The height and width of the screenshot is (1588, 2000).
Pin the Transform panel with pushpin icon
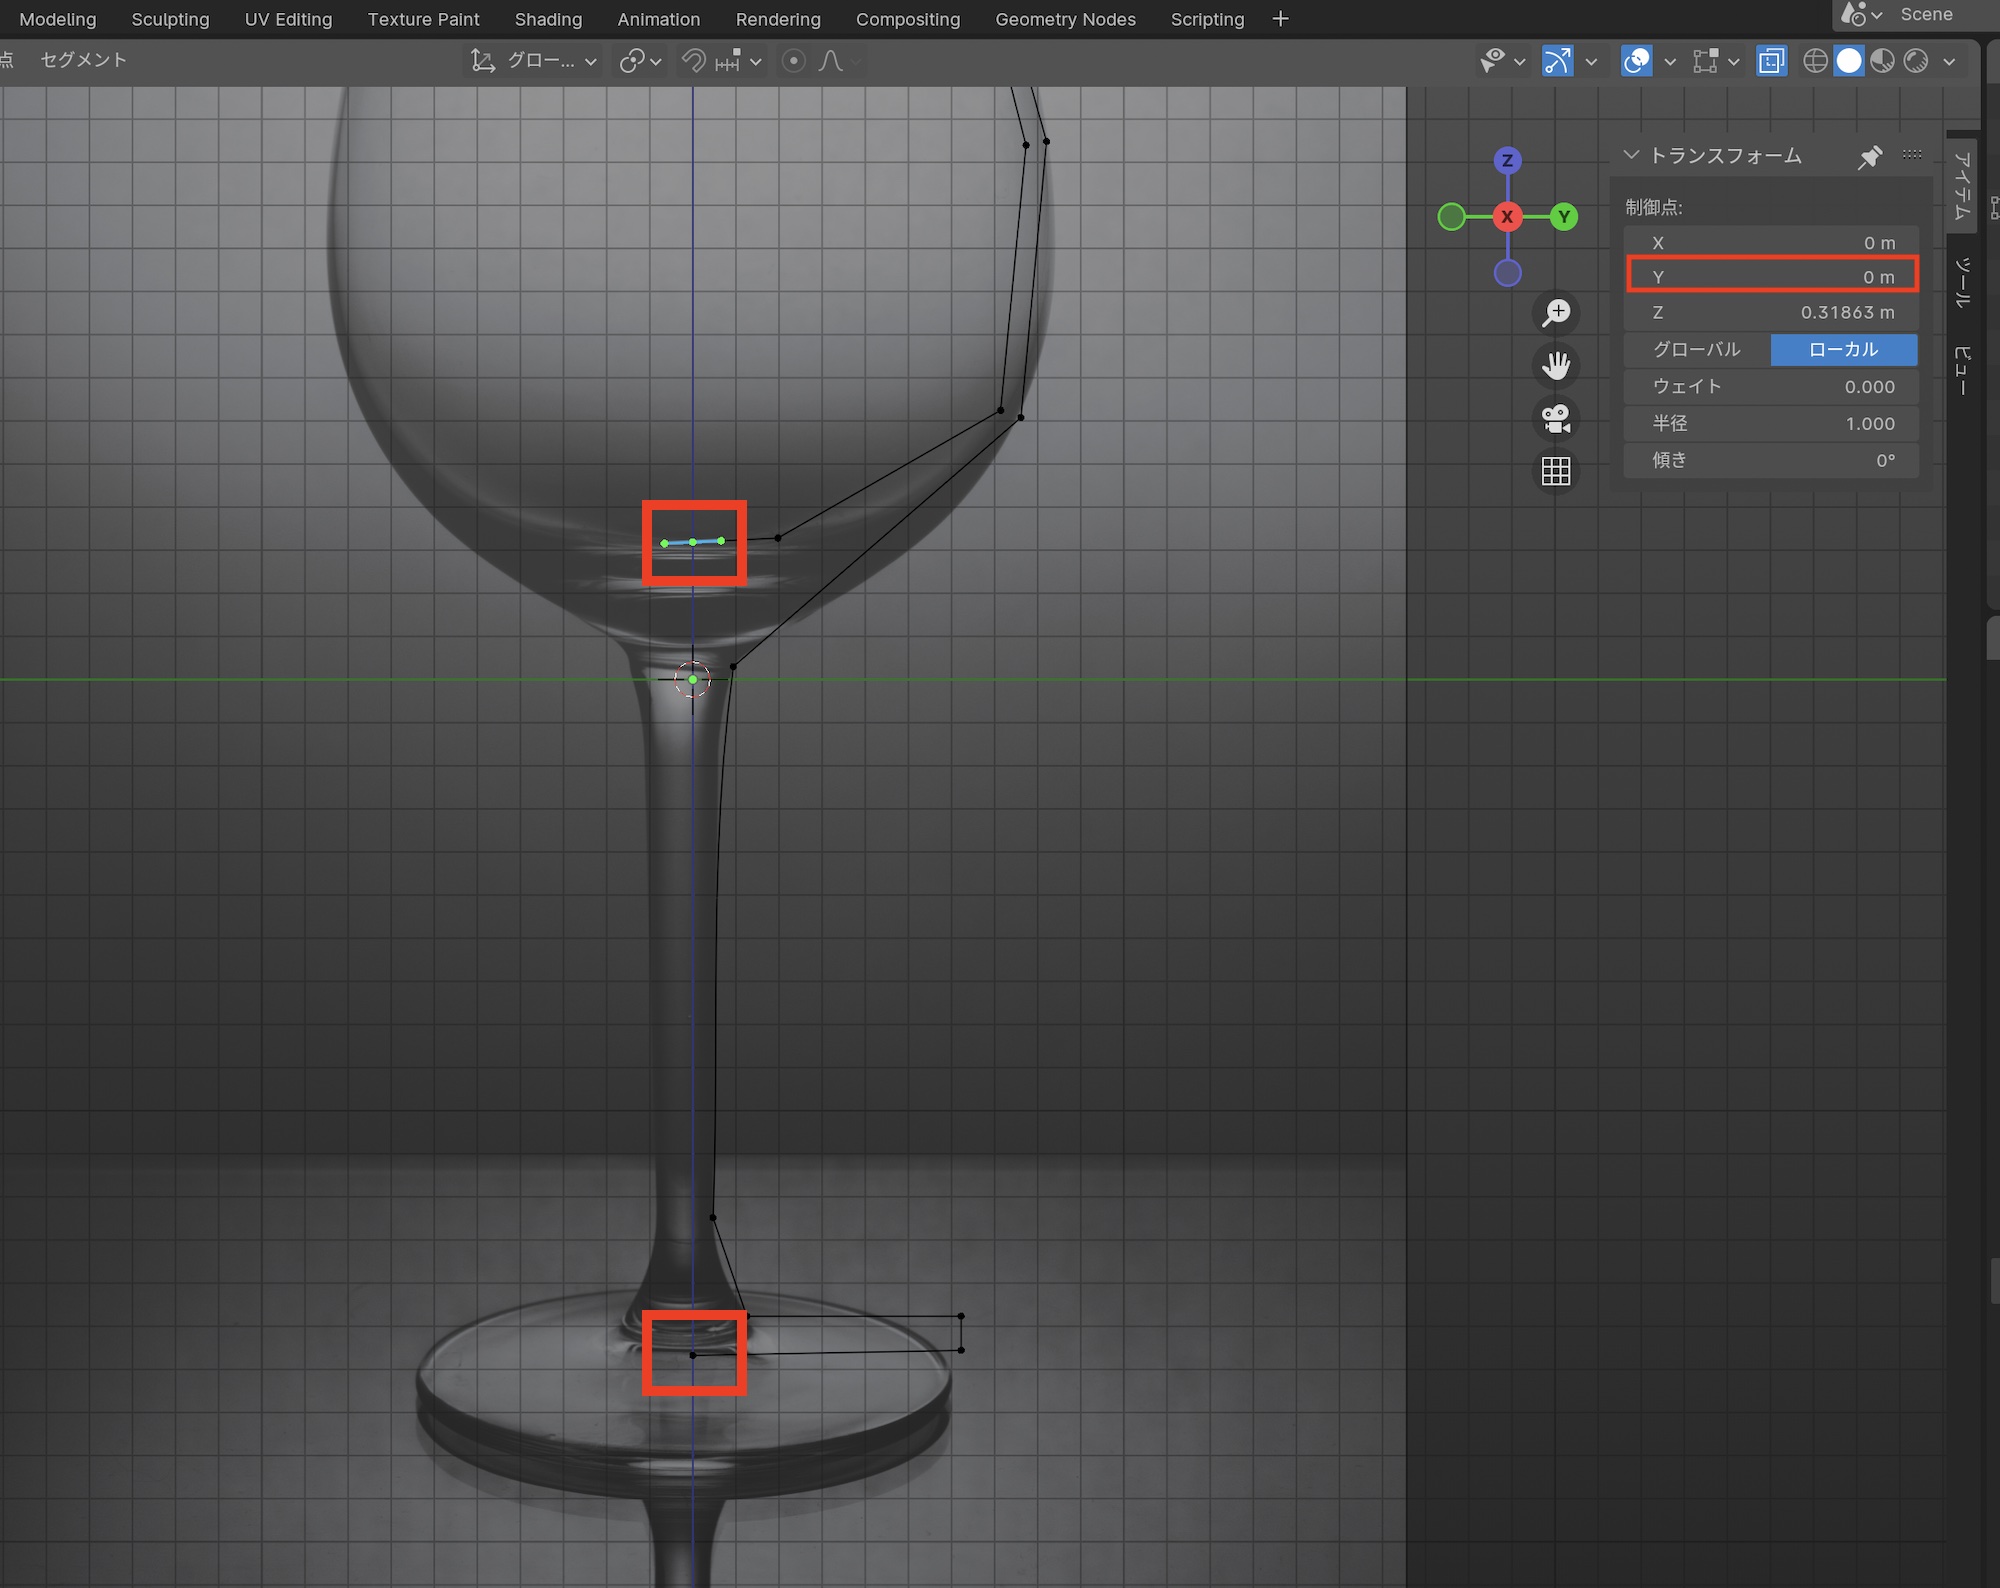[x=1869, y=157]
